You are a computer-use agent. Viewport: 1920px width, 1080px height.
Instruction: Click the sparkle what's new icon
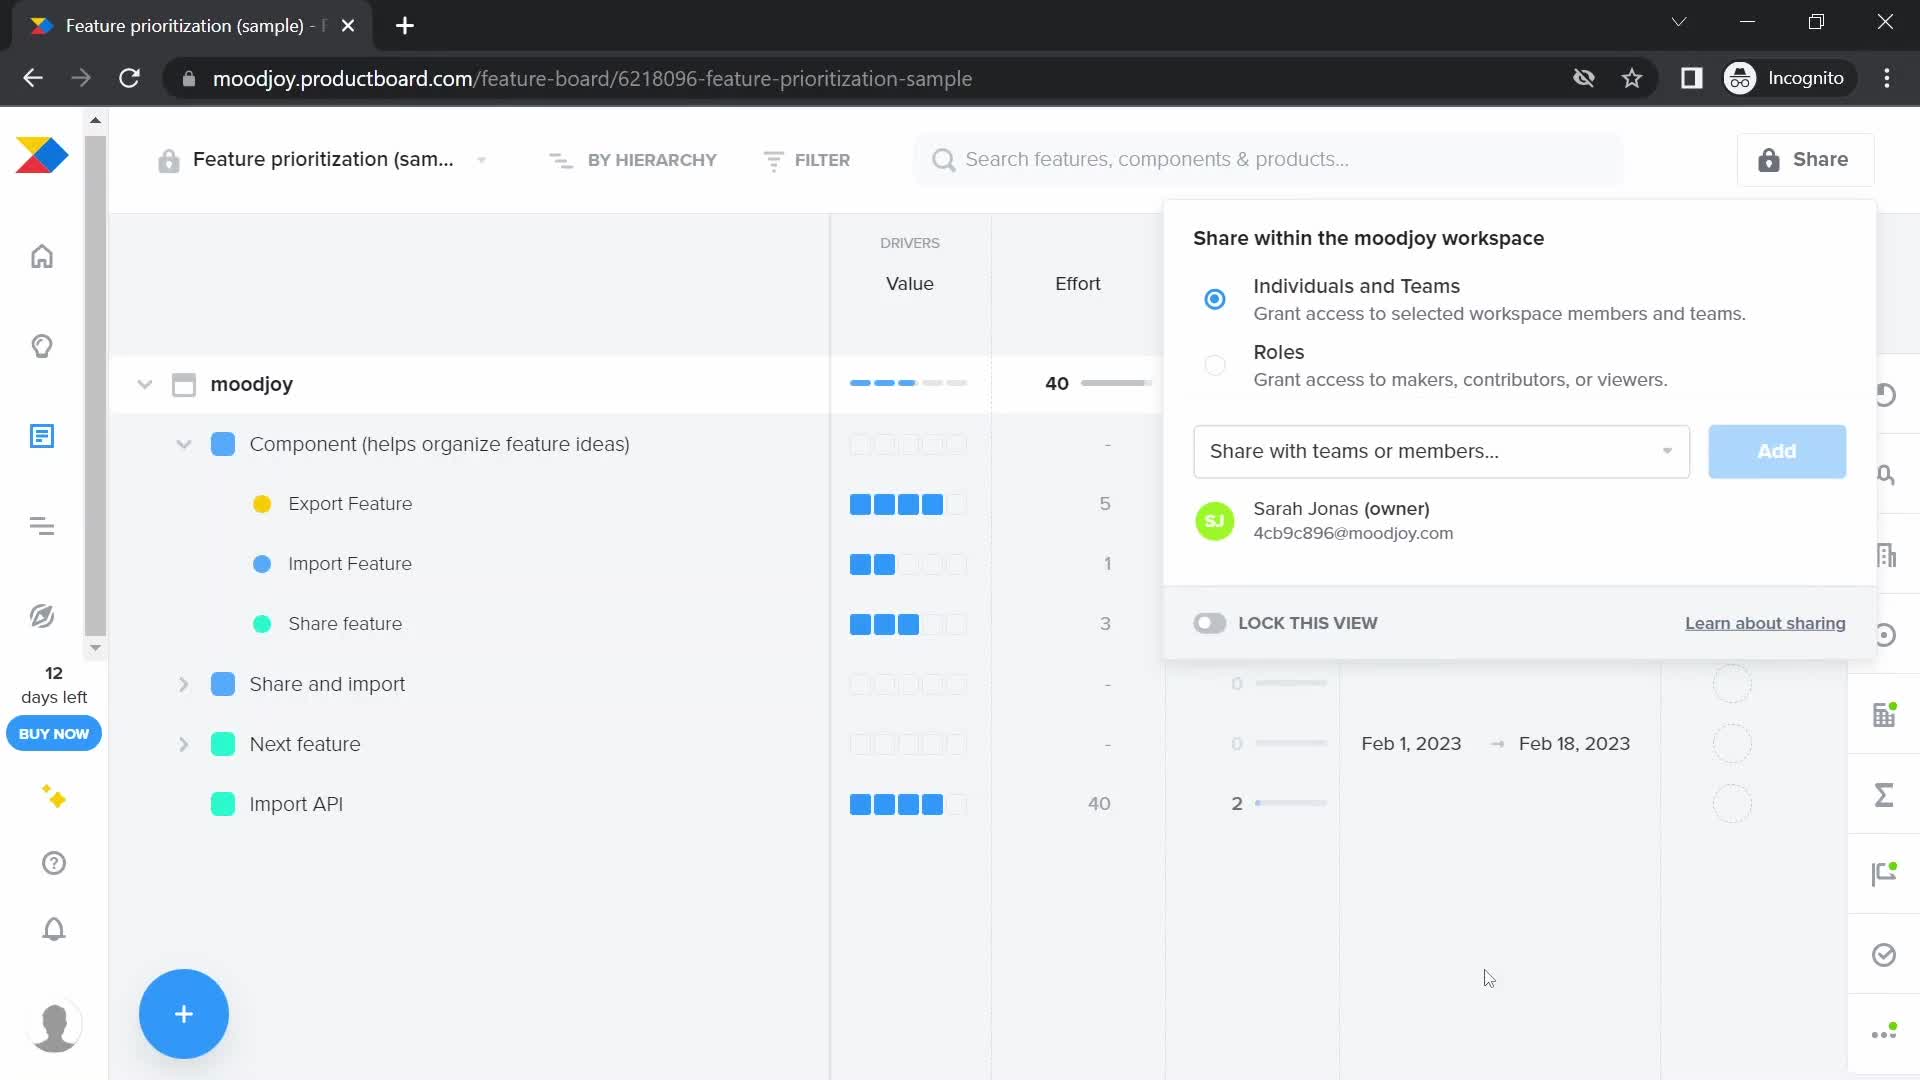pyautogui.click(x=54, y=797)
